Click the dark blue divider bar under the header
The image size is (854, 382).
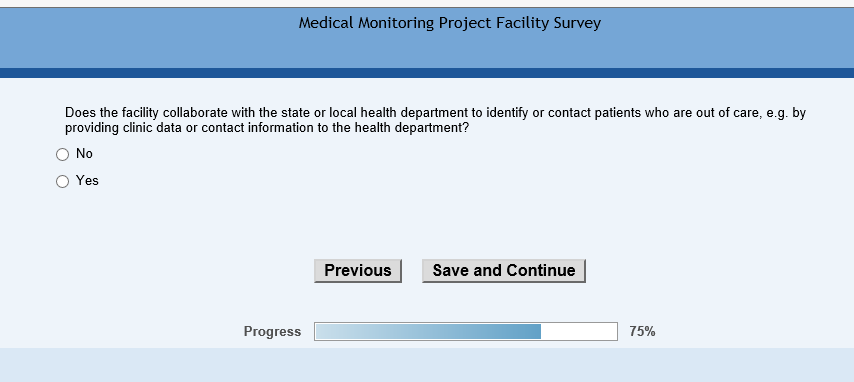pyautogui.click(x=427, y=73)
